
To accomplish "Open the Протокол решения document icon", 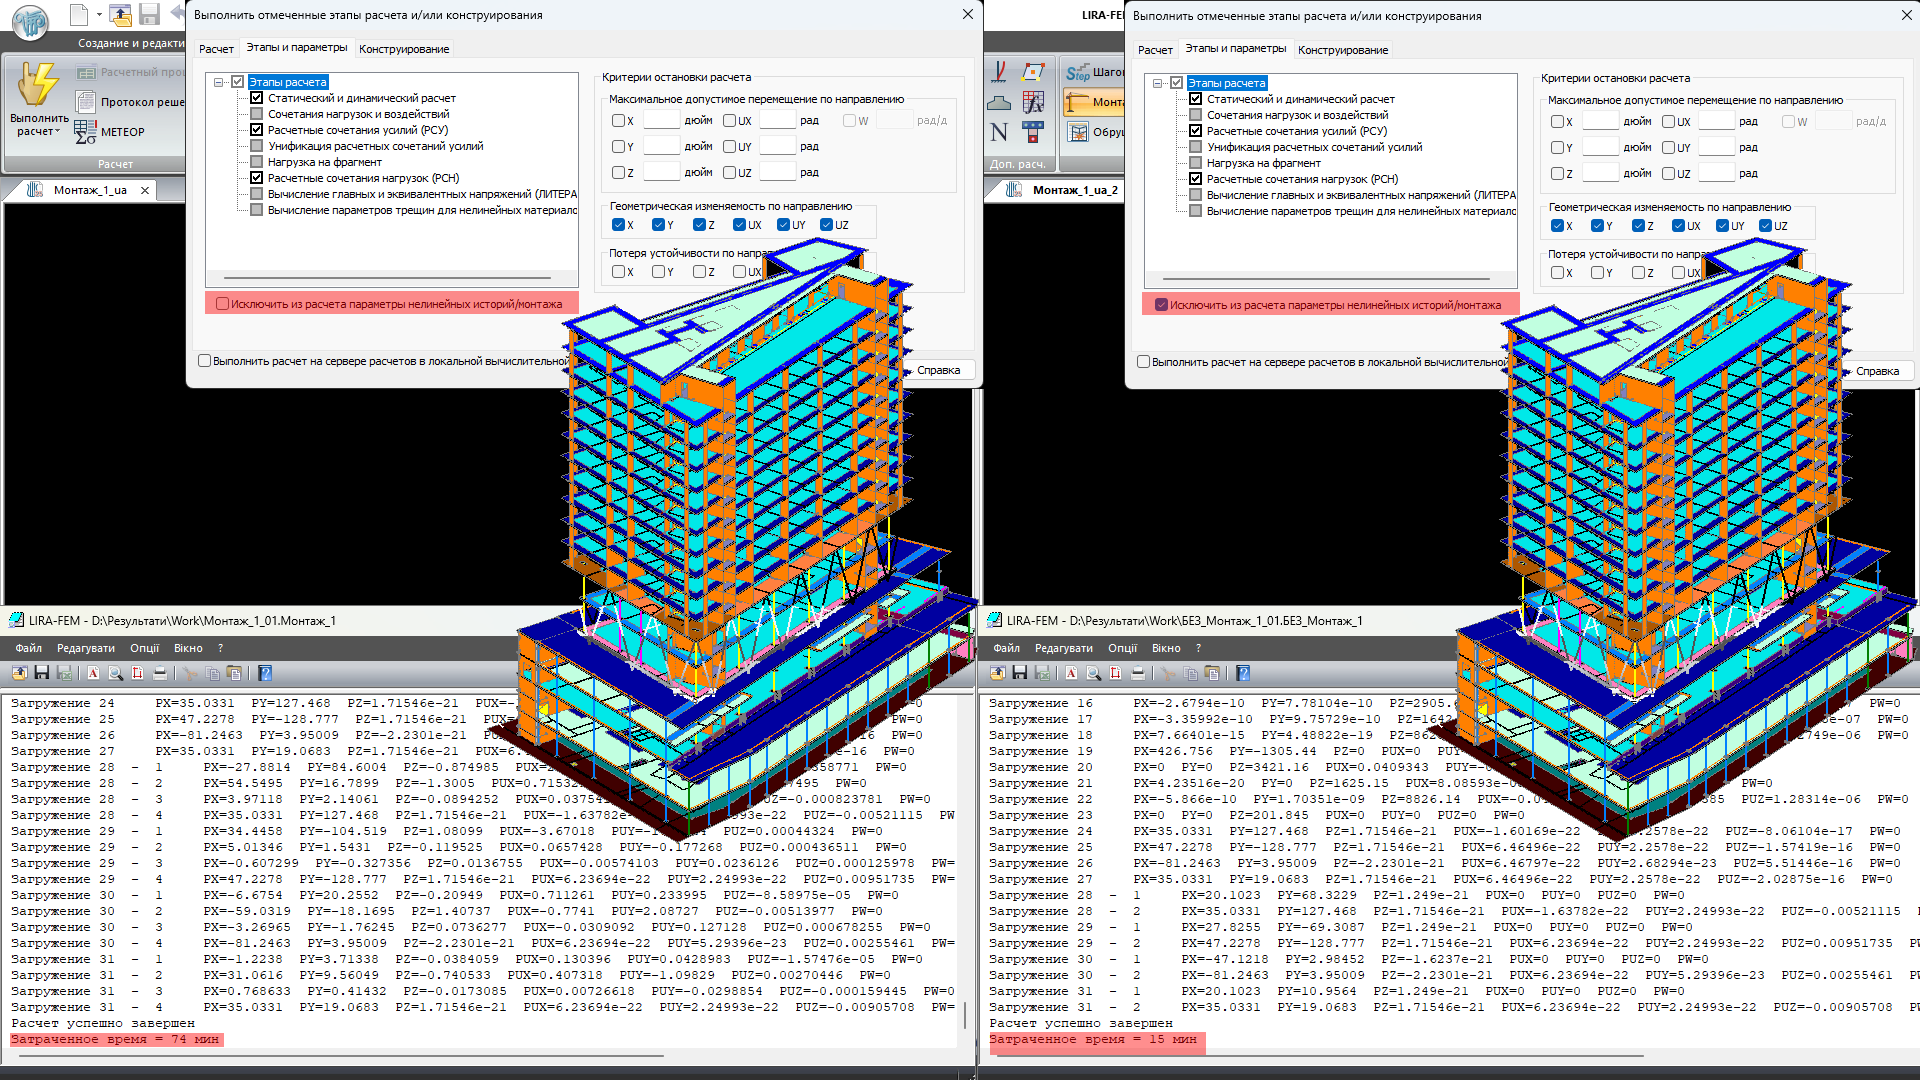I will [x=86, y=102].
